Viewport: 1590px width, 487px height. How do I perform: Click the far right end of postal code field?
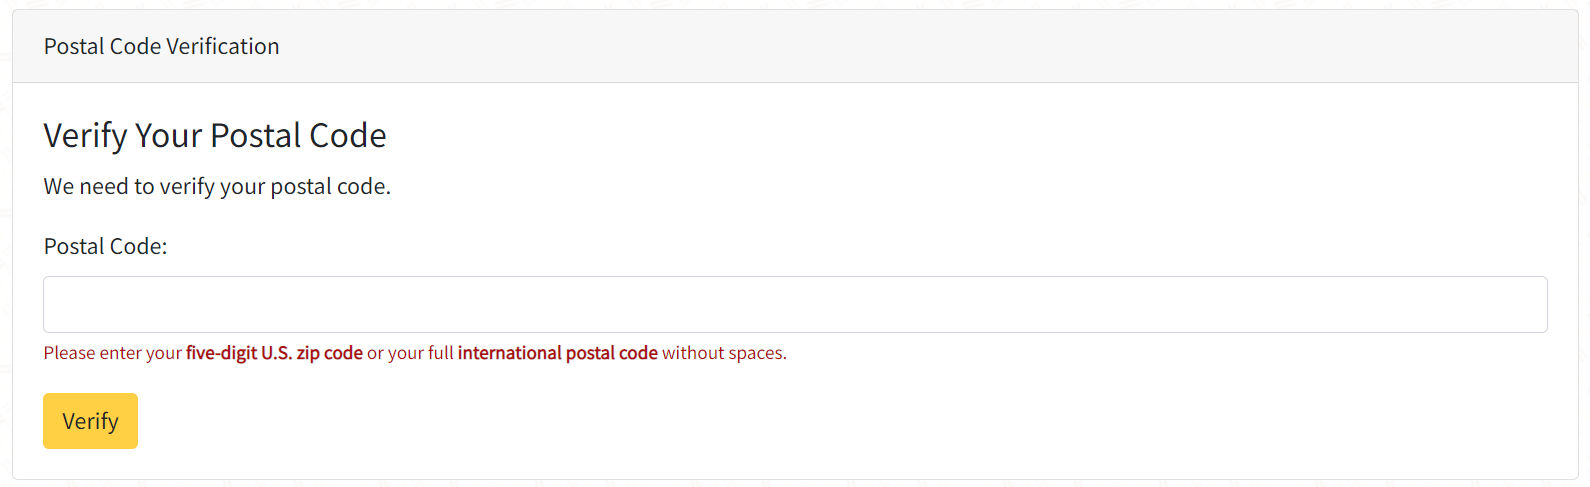tap(1530, 304)
